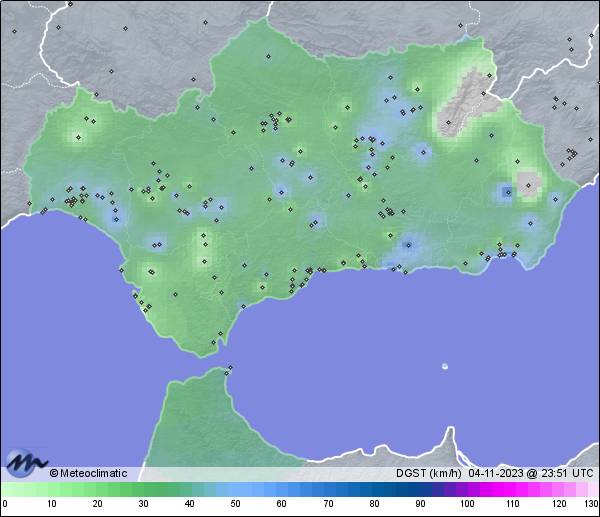The width and height of the screenshot is (600, 517).
Task: Click the 0 label on the color scale
Action: pos(5,504)
